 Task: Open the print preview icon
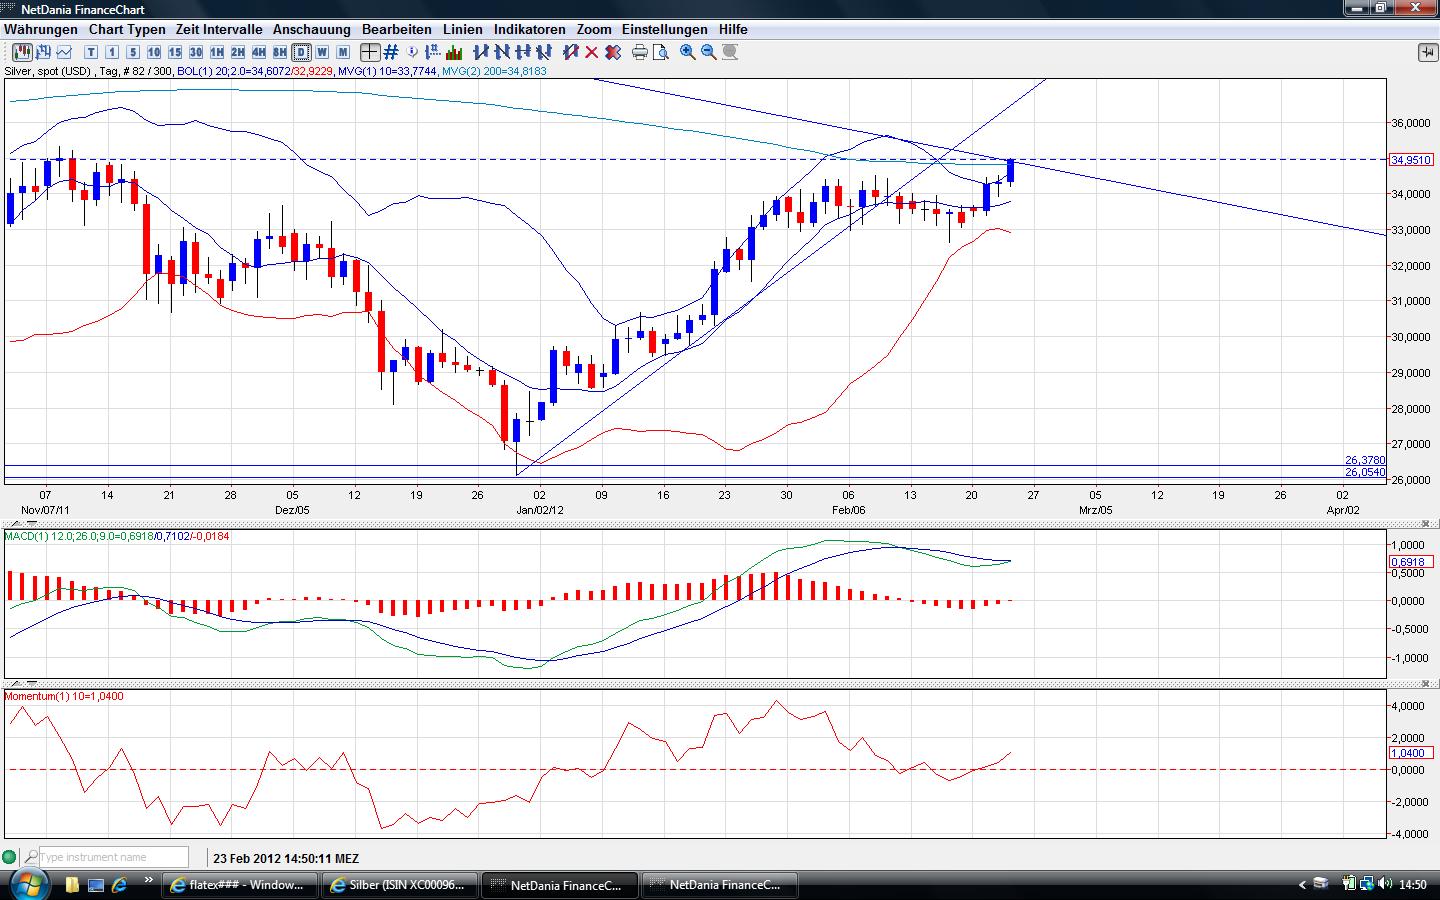tap(661, 52)
